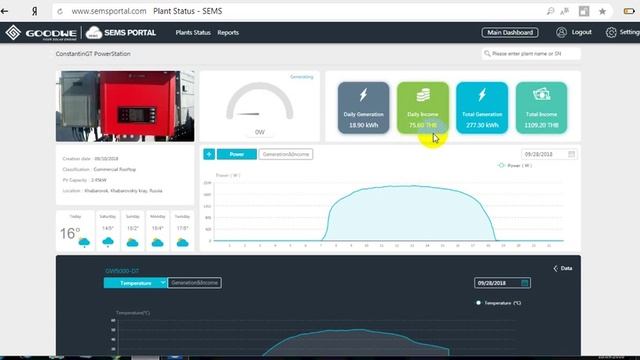Viewport: 640px width, 360px height.
Task: Select the Daily Generation card
Action: tap(363, 108)
